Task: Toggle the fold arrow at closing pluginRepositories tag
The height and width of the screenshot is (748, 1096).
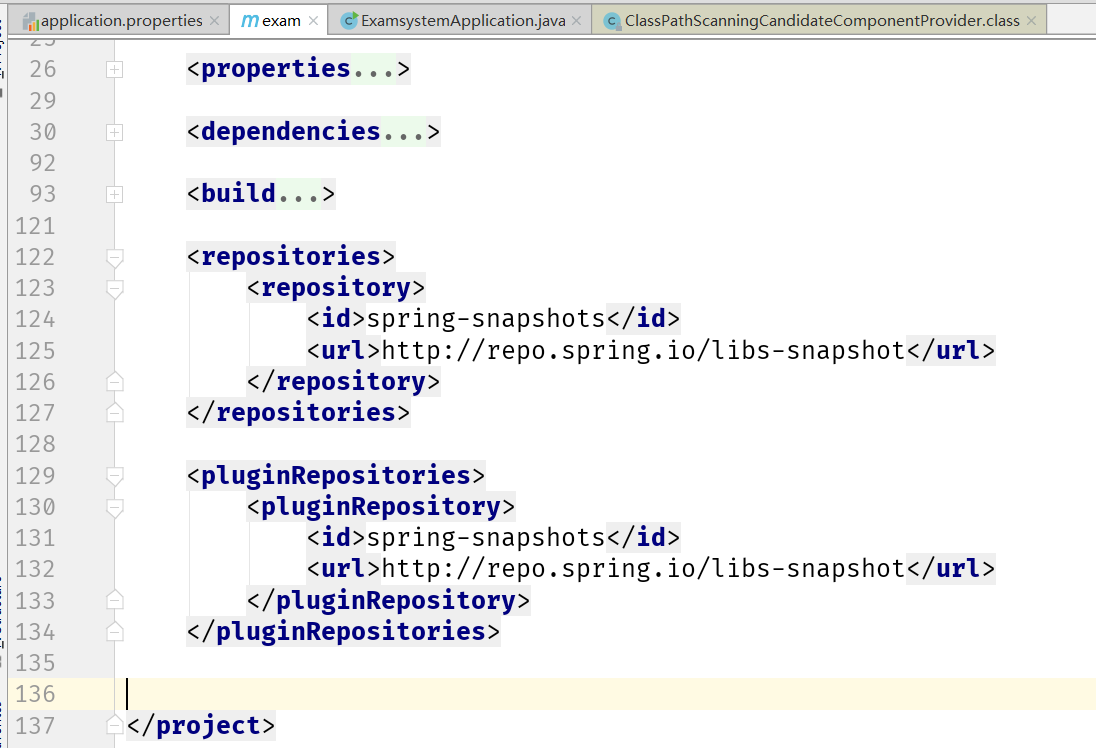Action: pyautogui.click(x=114, y=631)
